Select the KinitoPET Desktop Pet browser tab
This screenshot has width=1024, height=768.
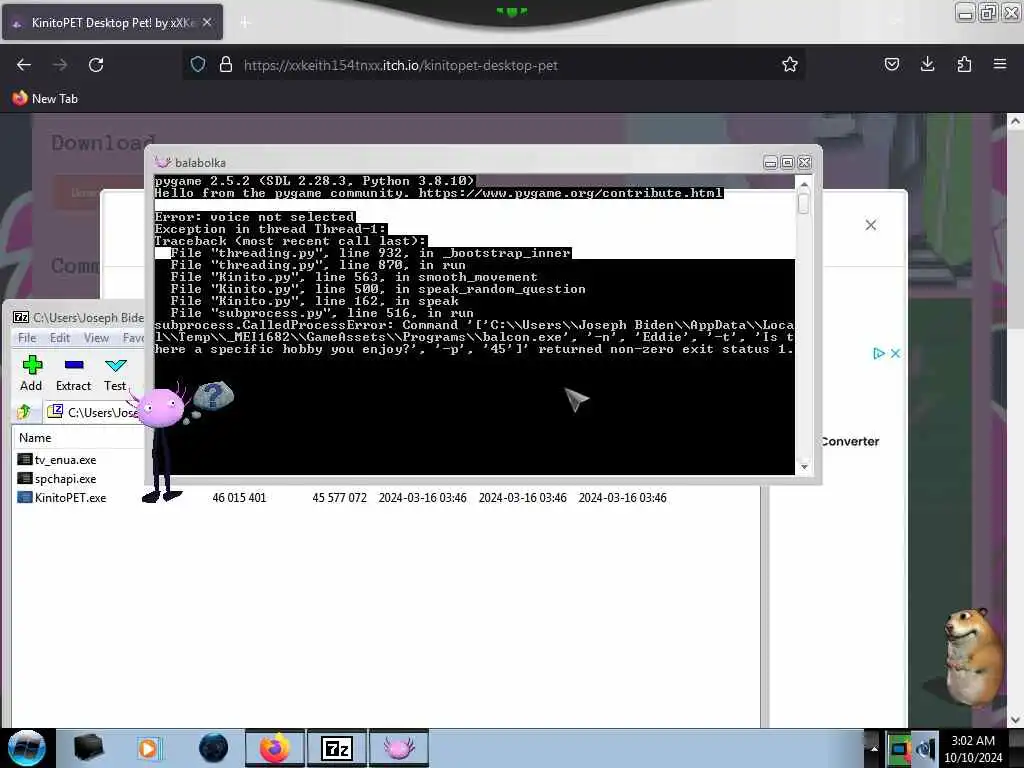pos(112,22)
